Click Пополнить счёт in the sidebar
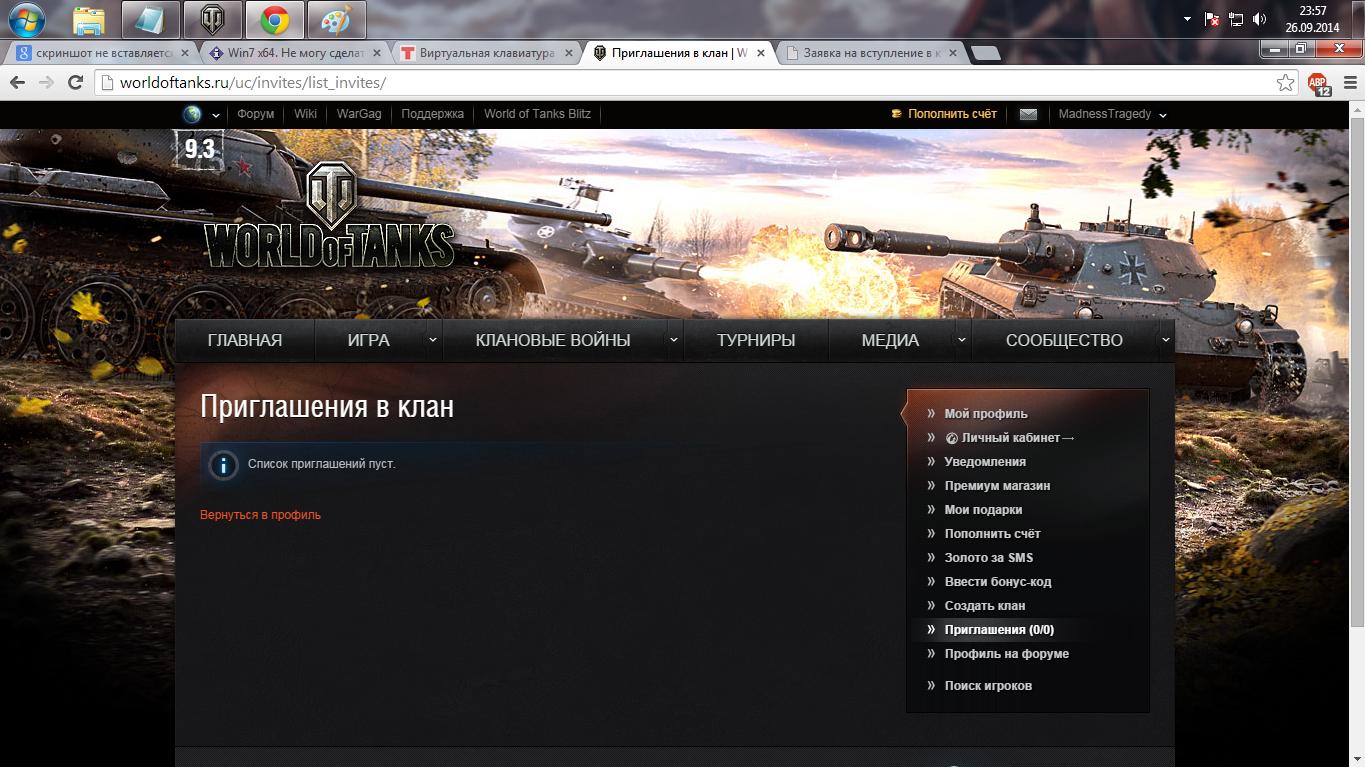The width and height of the screenshot is (1365, 767). pos(993,534)
